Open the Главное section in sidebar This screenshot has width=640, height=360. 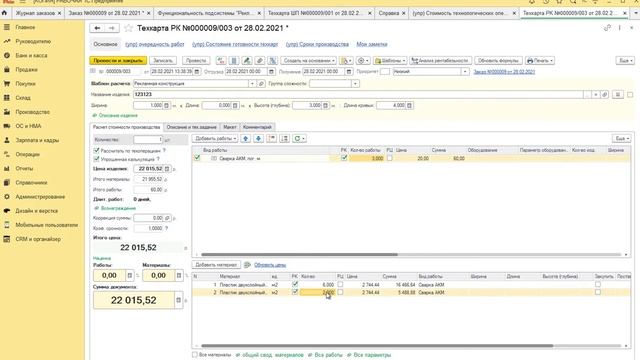25,27
